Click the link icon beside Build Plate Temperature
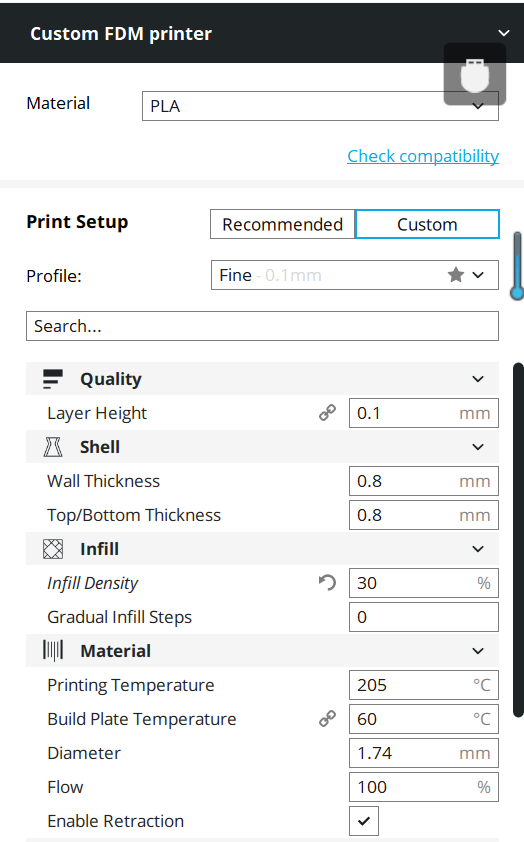This screenshot has width=524, height=842. pos(328,719)
